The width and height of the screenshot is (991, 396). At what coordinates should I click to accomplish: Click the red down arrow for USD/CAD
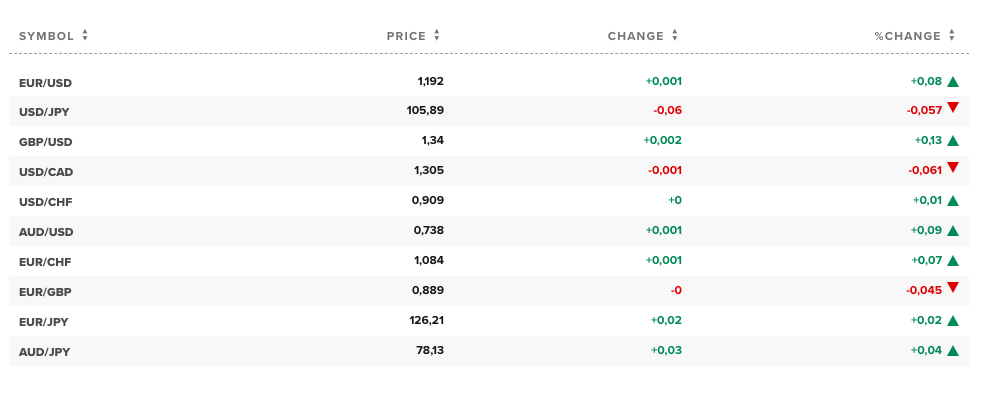pyautogui.click(x=953, y=167)
